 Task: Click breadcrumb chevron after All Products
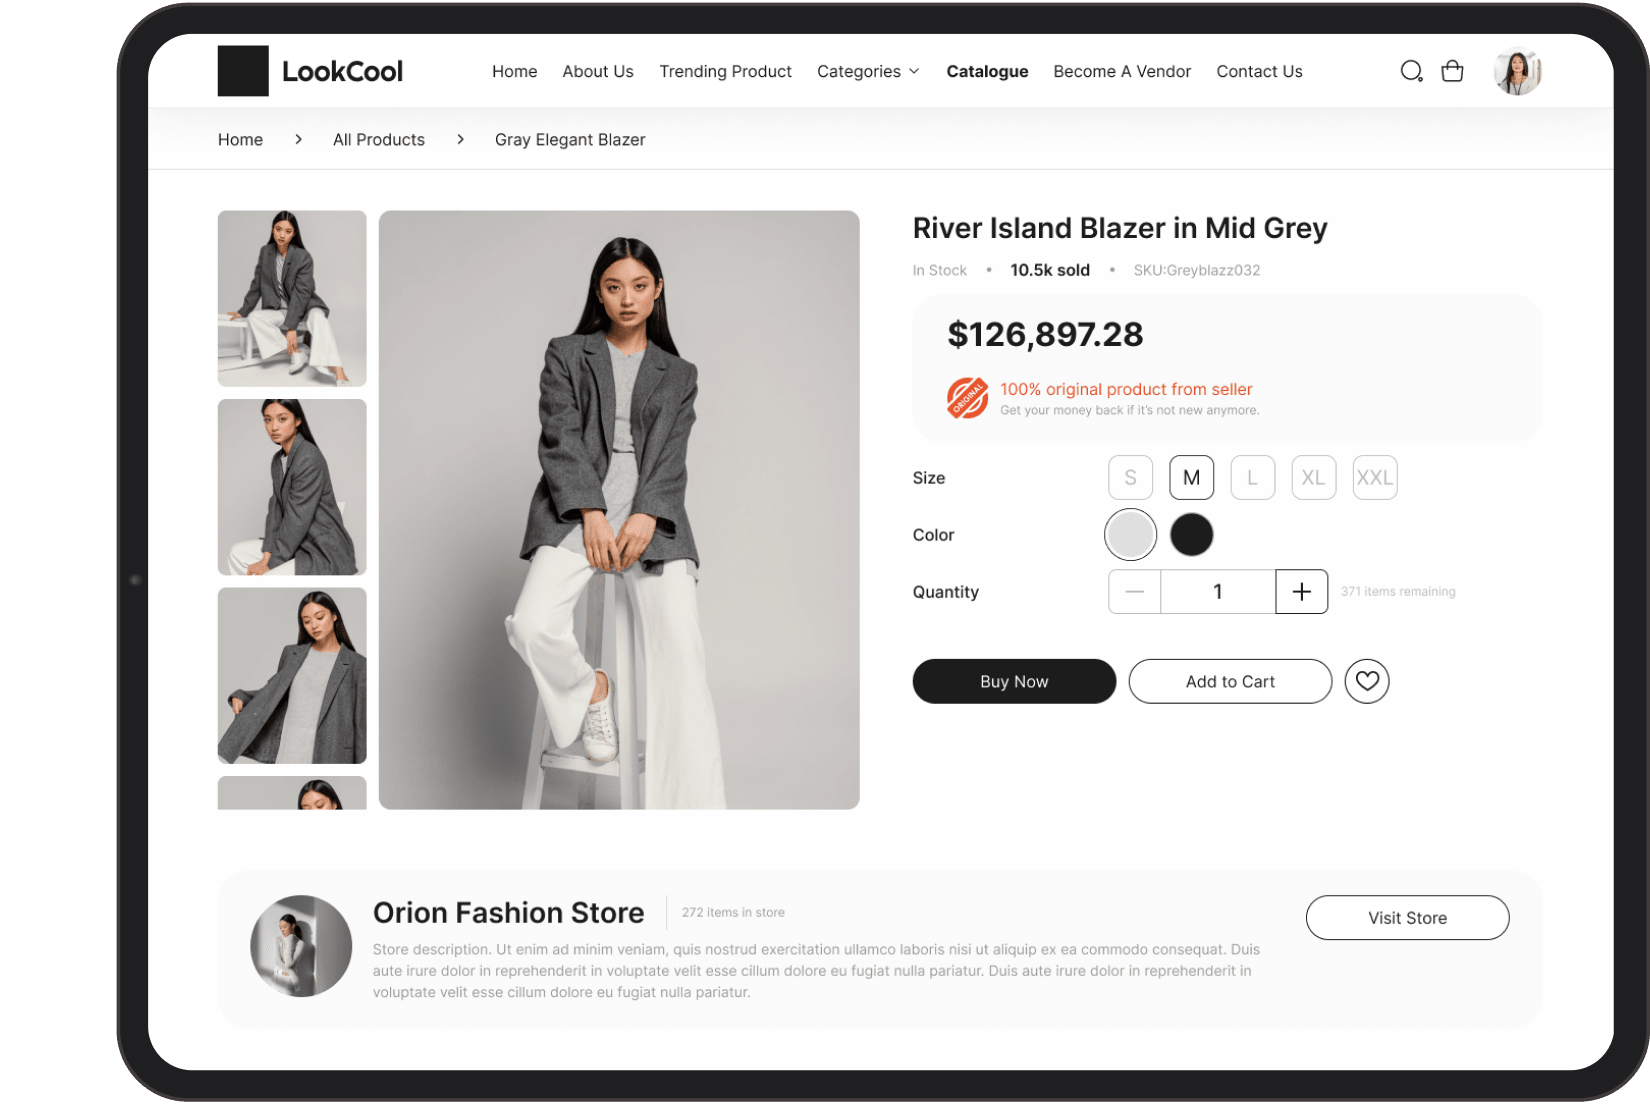tap(460, 139)
